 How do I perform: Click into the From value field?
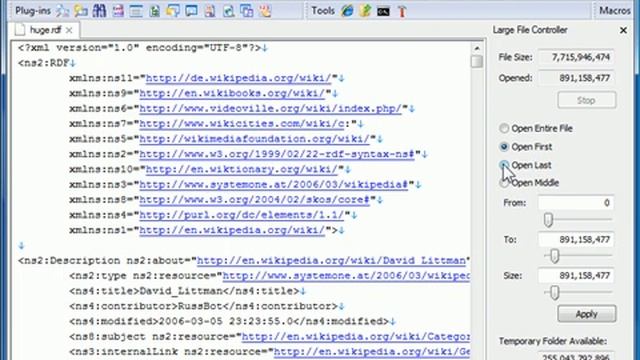[x=576, y=203]
